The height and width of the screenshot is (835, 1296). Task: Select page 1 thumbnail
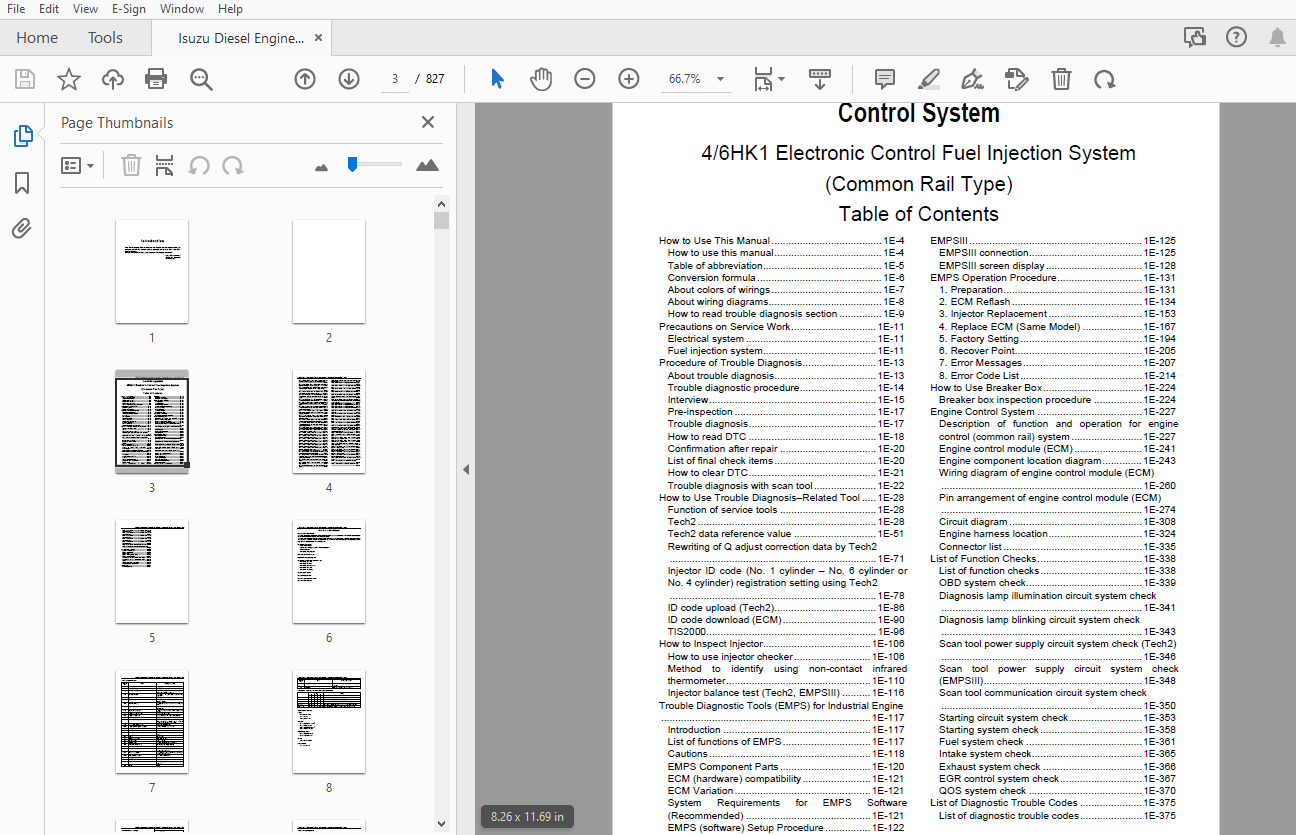[x=152, y=271]
